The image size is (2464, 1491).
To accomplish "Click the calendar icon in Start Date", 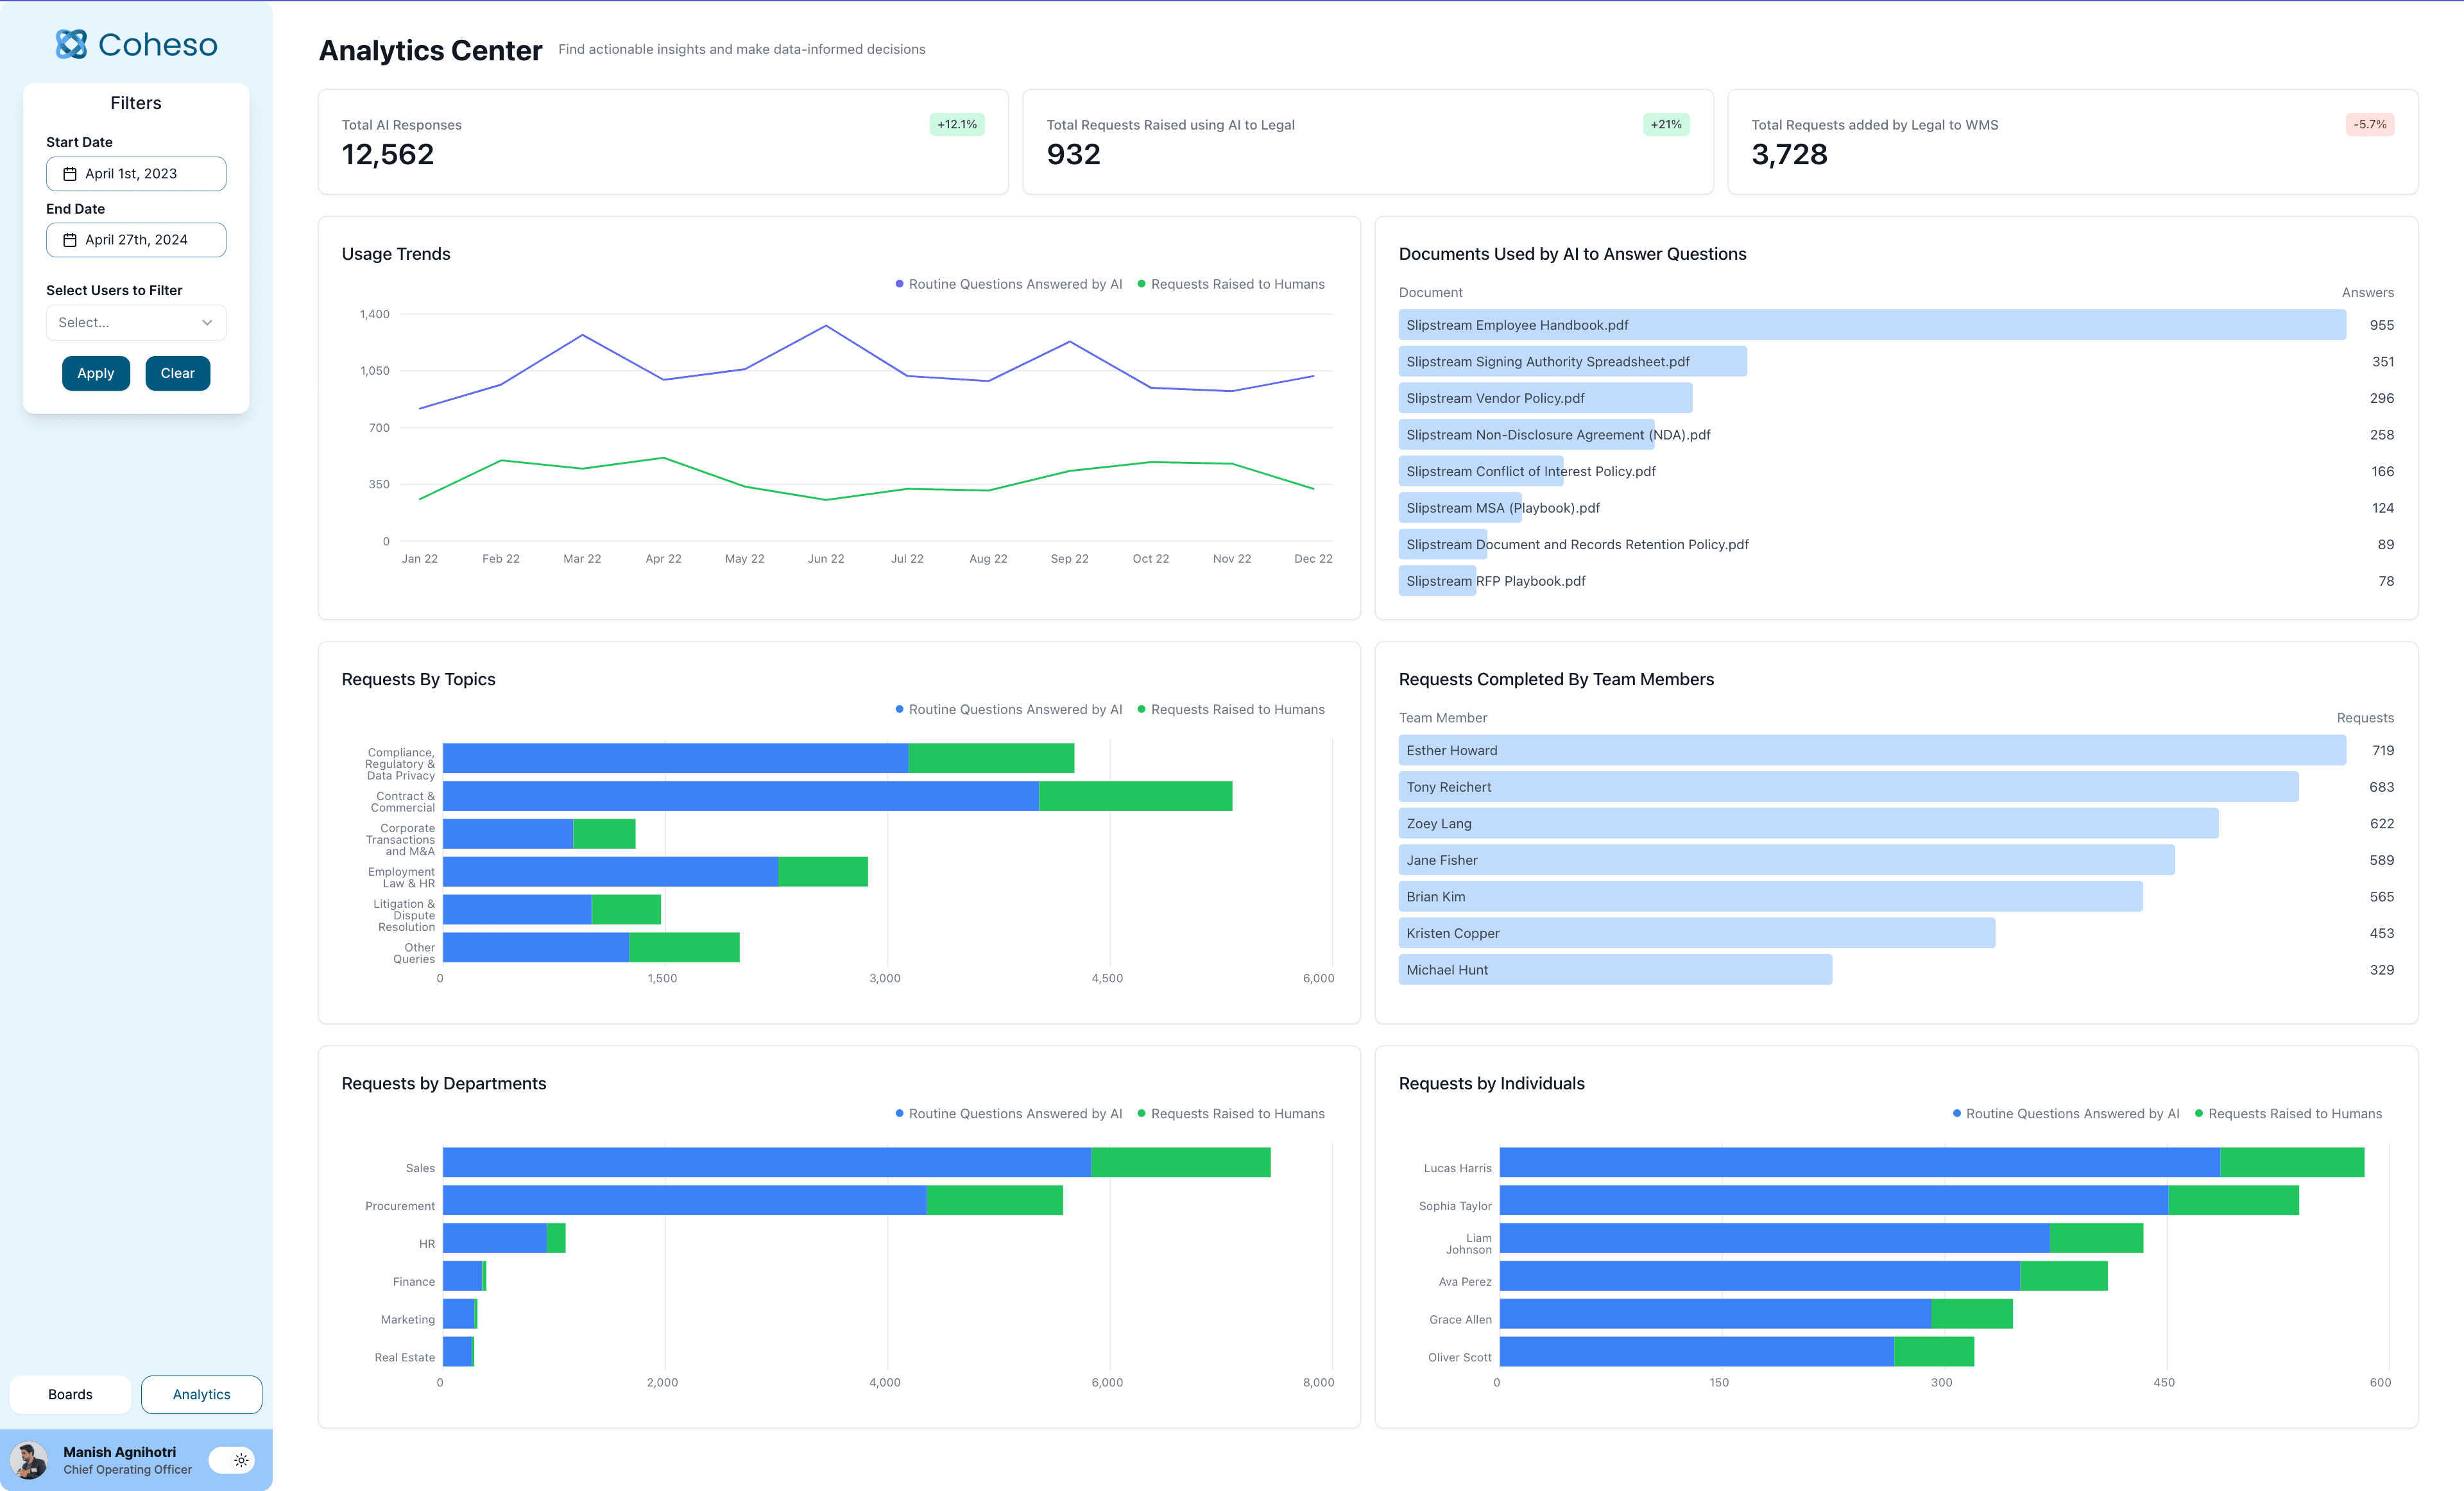I will point(70,174).
